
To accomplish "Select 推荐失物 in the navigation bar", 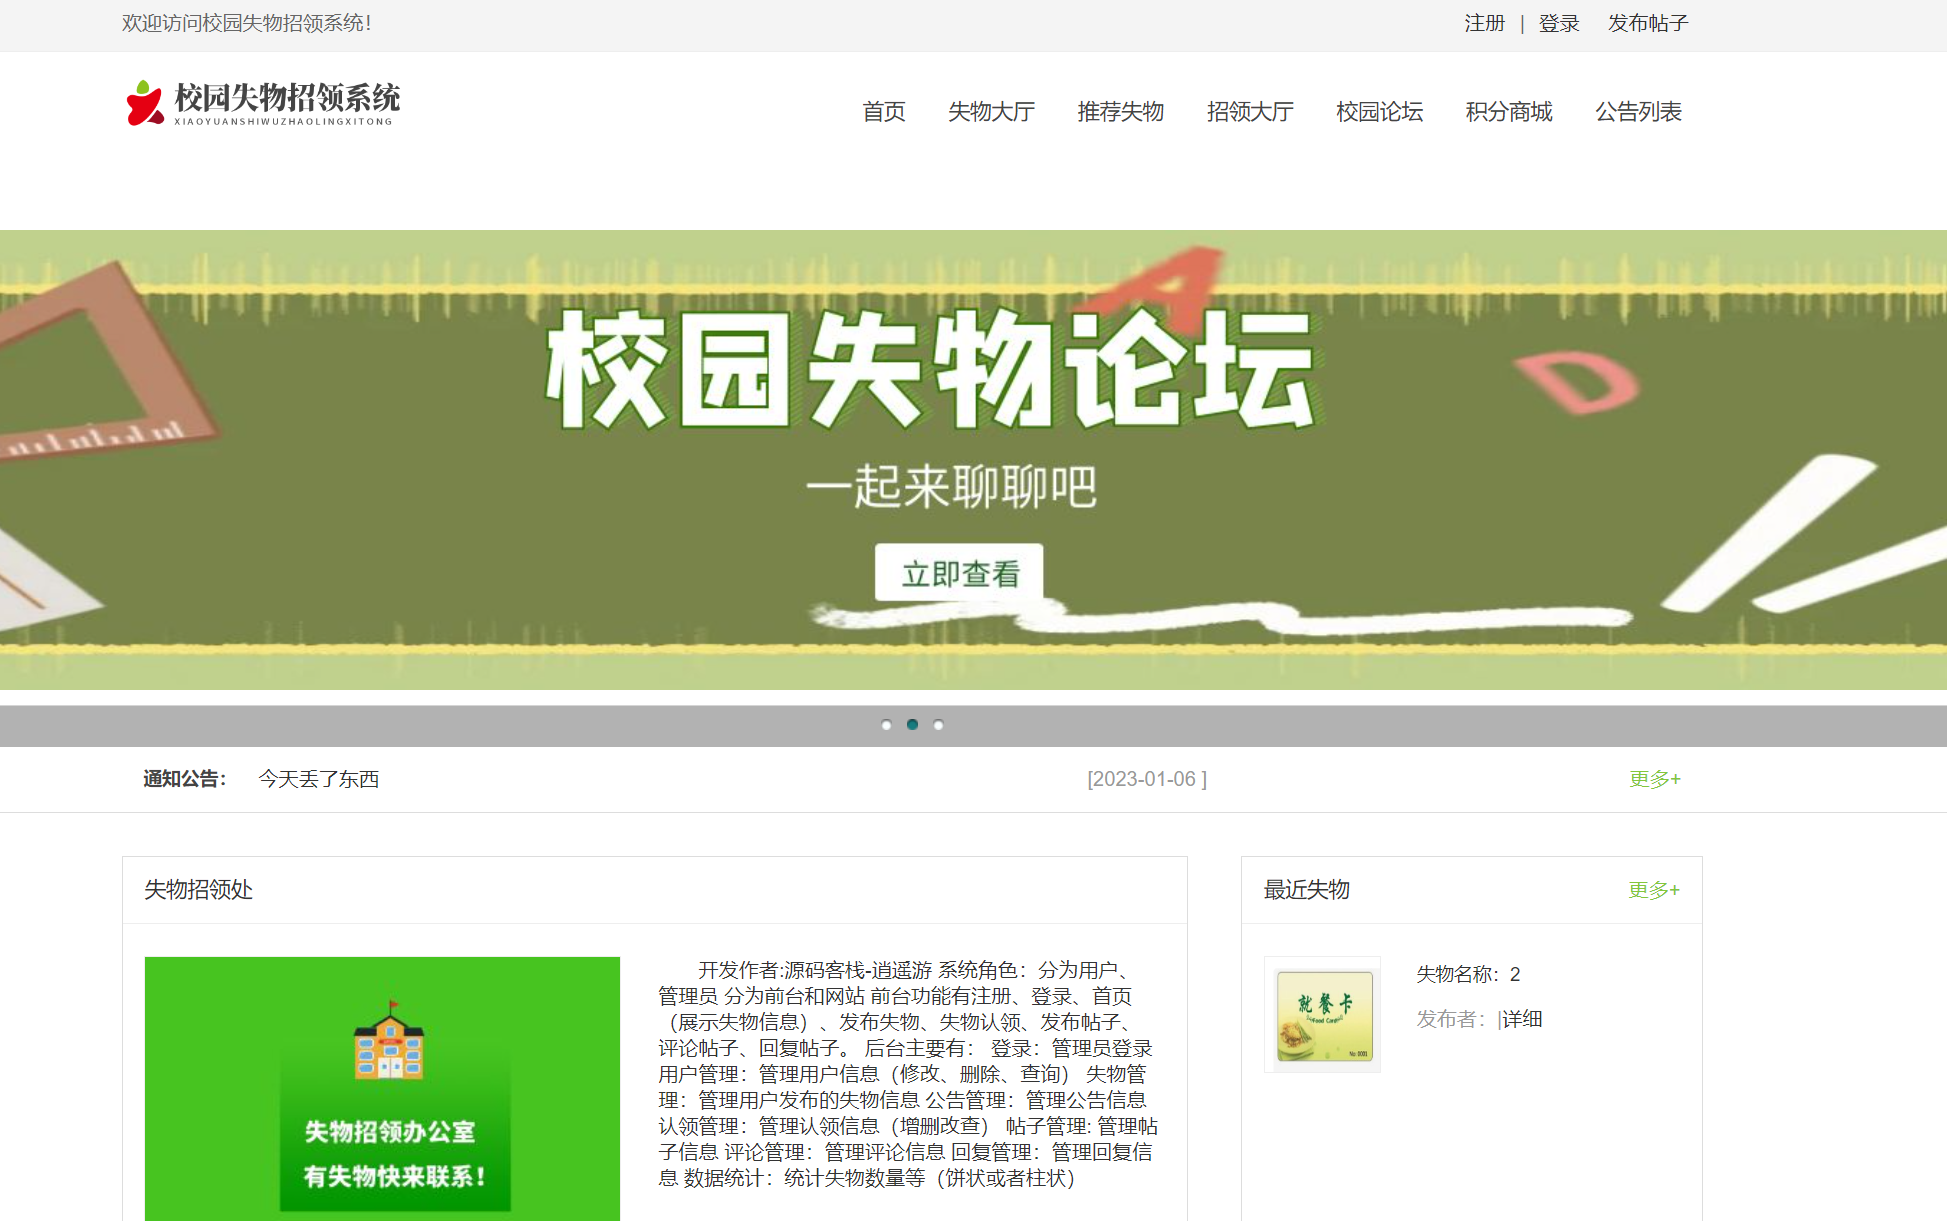I will point(1120,112).
